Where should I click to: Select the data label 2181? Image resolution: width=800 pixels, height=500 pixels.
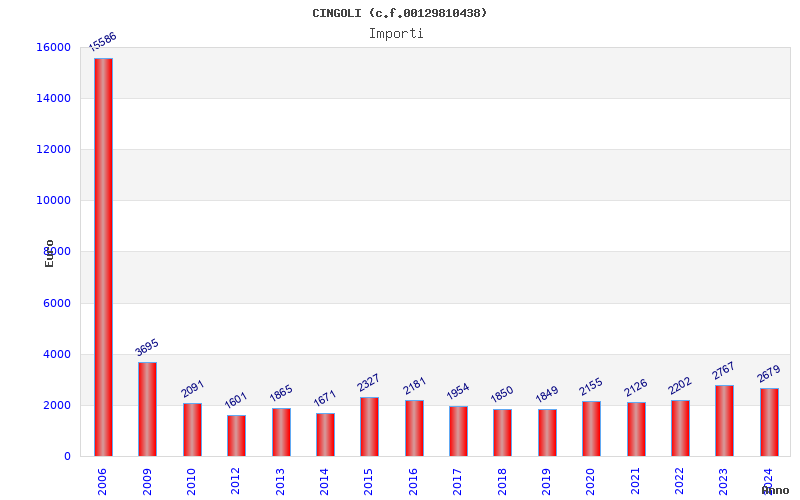pos(414,386)
